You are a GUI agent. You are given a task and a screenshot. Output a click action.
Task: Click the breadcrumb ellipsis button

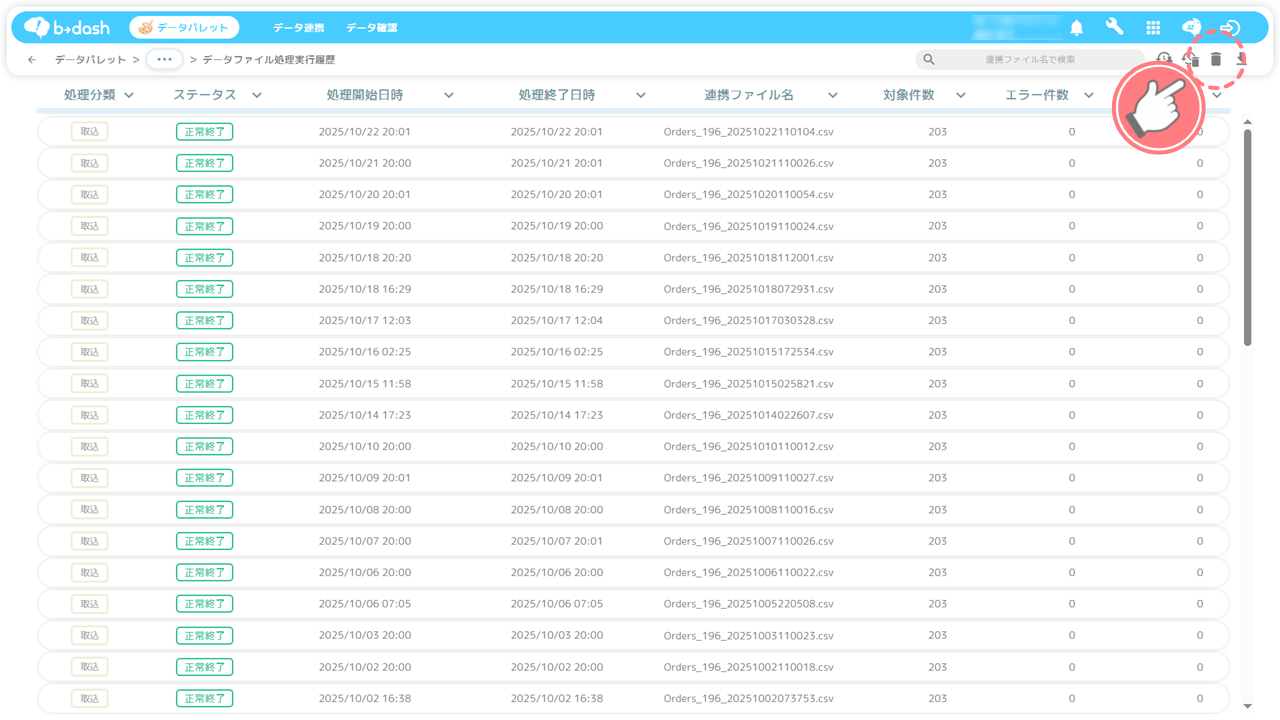click(165, 60)
